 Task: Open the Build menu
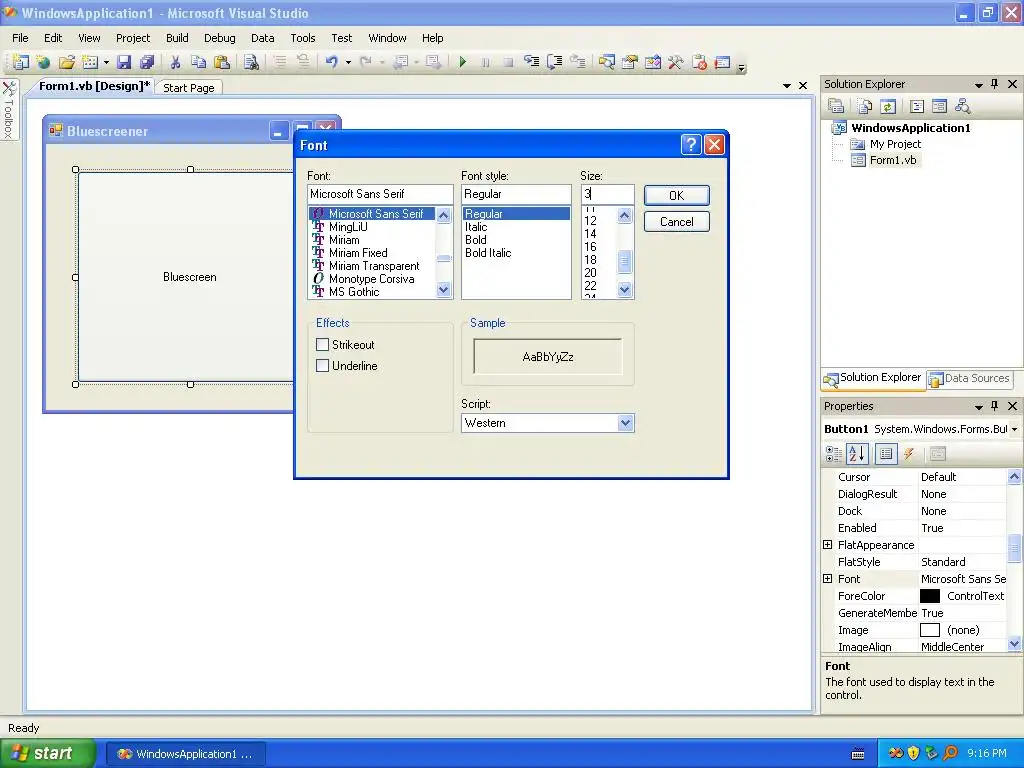pyautogui.click(x=177, y=38)
